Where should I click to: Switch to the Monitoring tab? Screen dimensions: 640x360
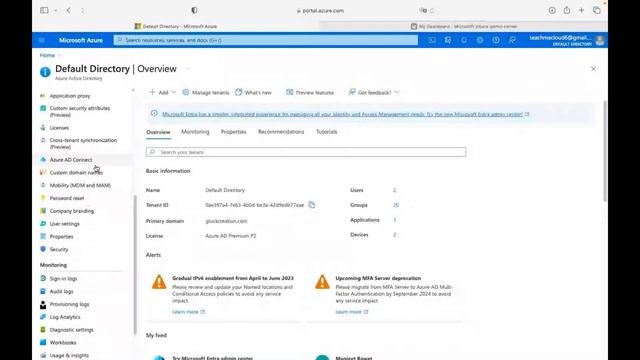(195, 132)
